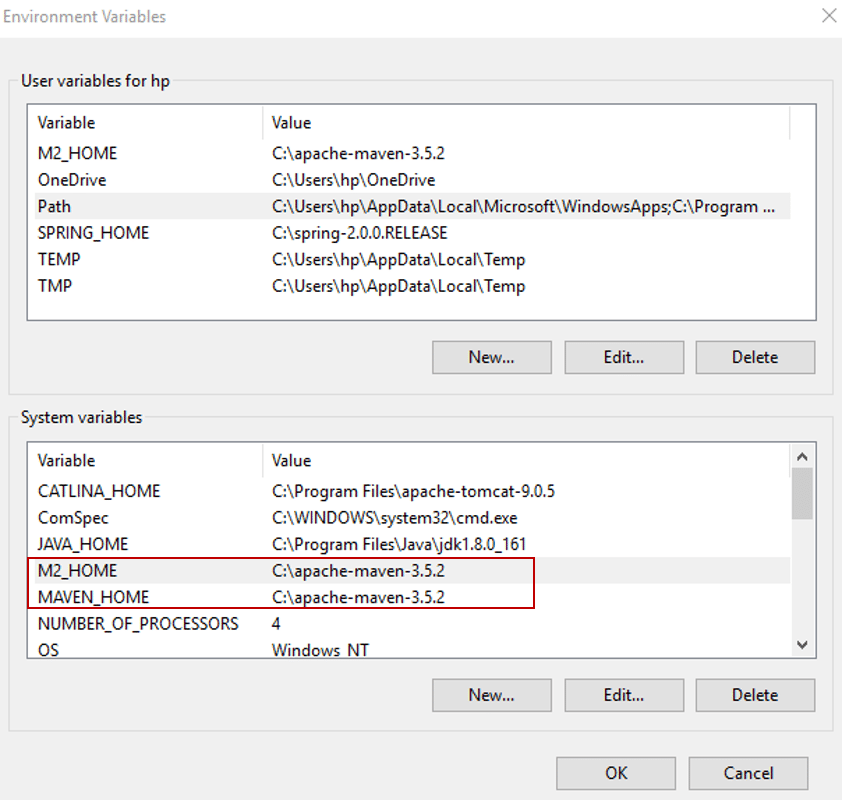Click the system variables scroll up arrow

click(802, 457)
